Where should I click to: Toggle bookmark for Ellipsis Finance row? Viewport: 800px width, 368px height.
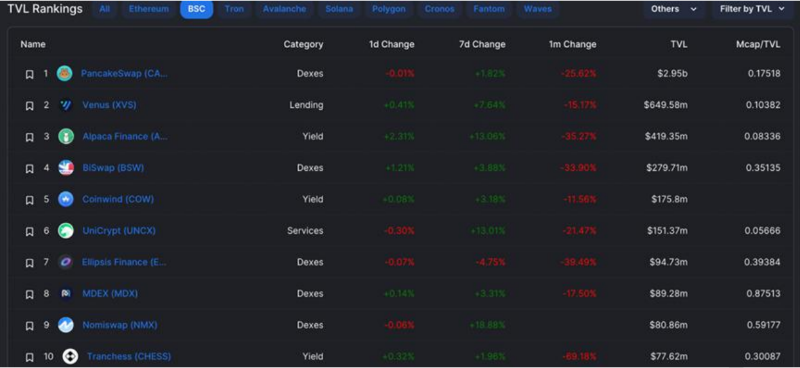point(30,263)
